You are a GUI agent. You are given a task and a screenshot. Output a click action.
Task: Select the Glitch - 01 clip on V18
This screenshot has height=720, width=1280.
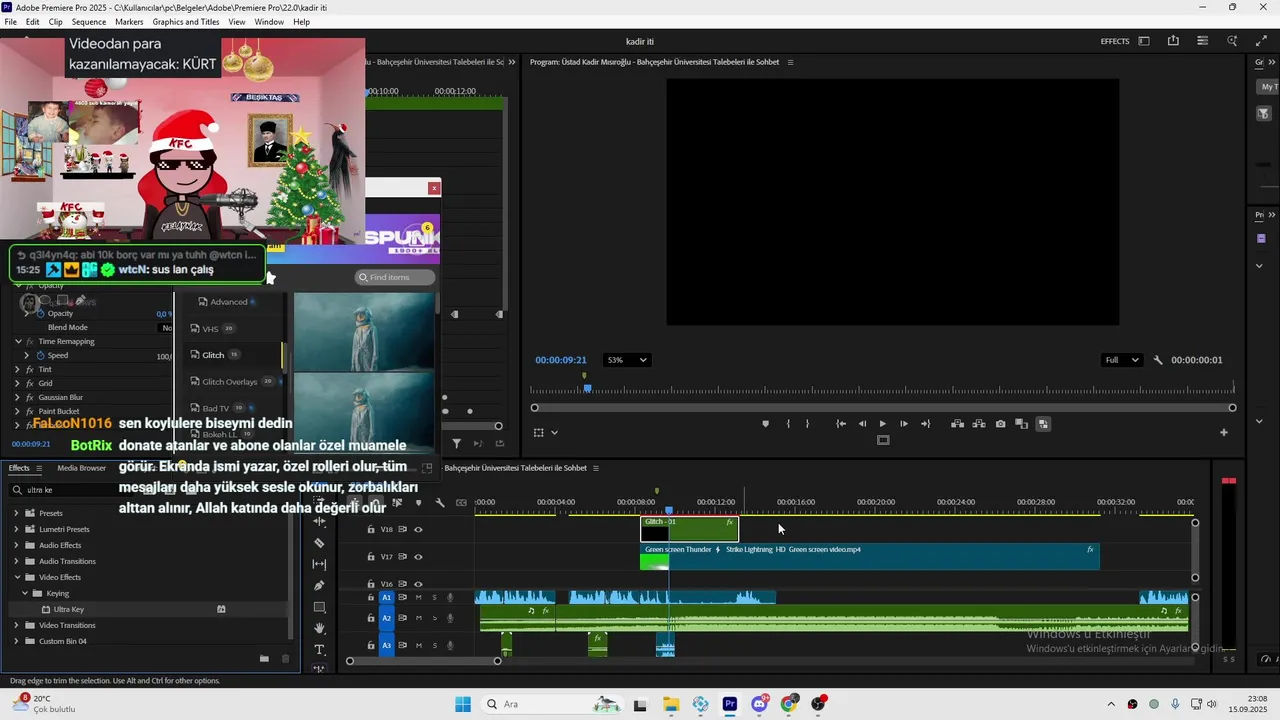689,530
